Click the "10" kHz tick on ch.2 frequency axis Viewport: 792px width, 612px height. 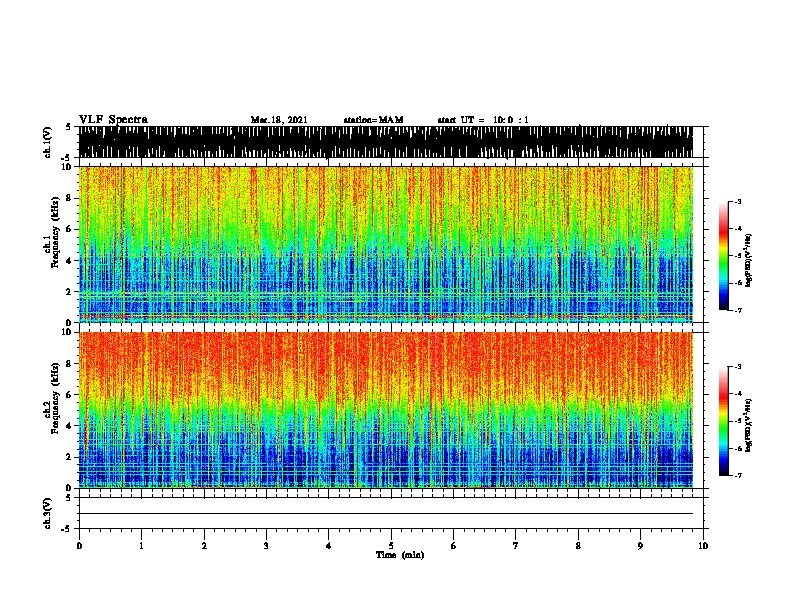(69, 332)
